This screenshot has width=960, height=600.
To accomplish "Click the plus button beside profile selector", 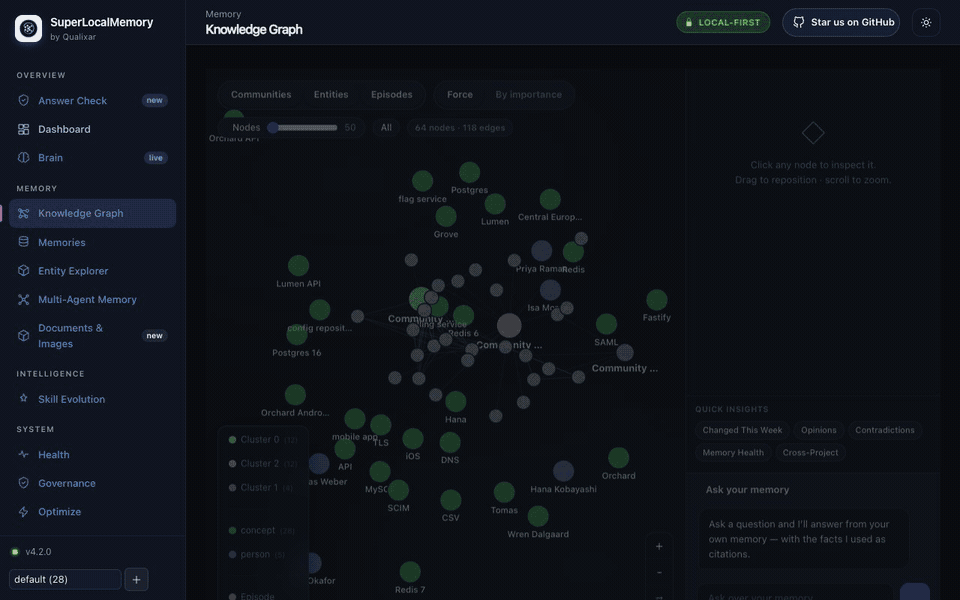I will [137, 579].
